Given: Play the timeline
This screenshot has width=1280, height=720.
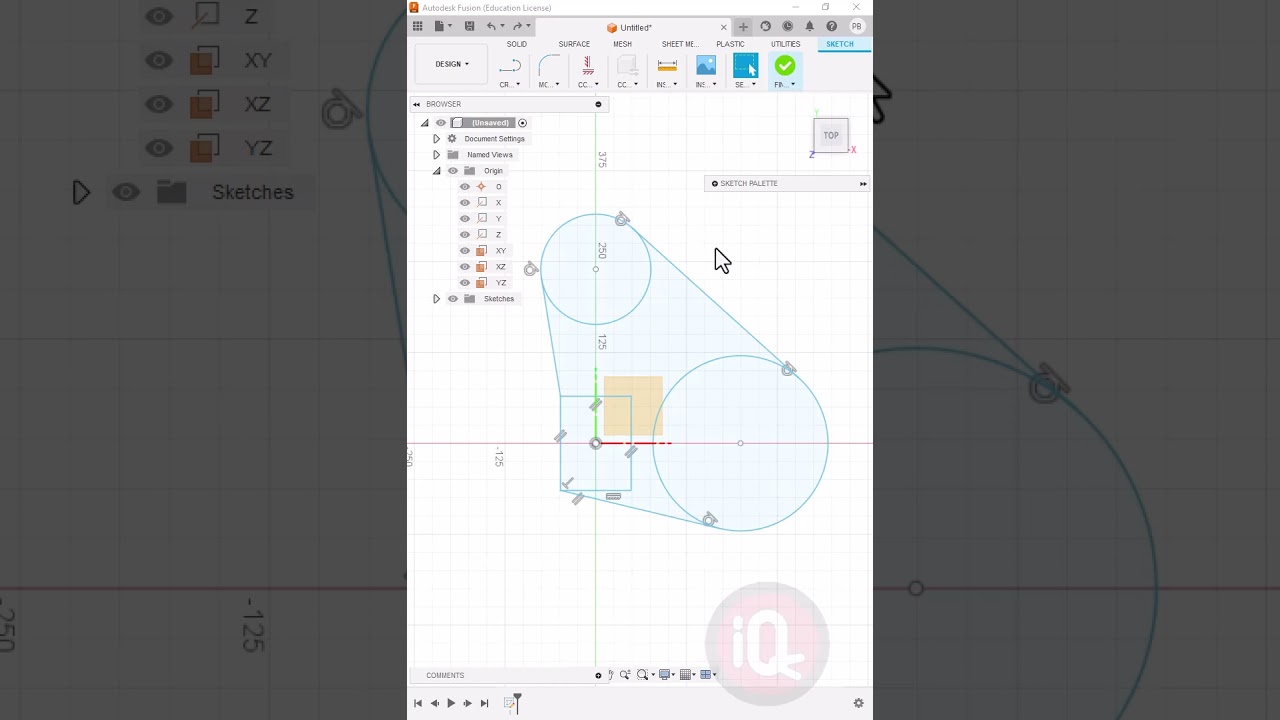Looking at the screenshot, I should pos(451,703).
